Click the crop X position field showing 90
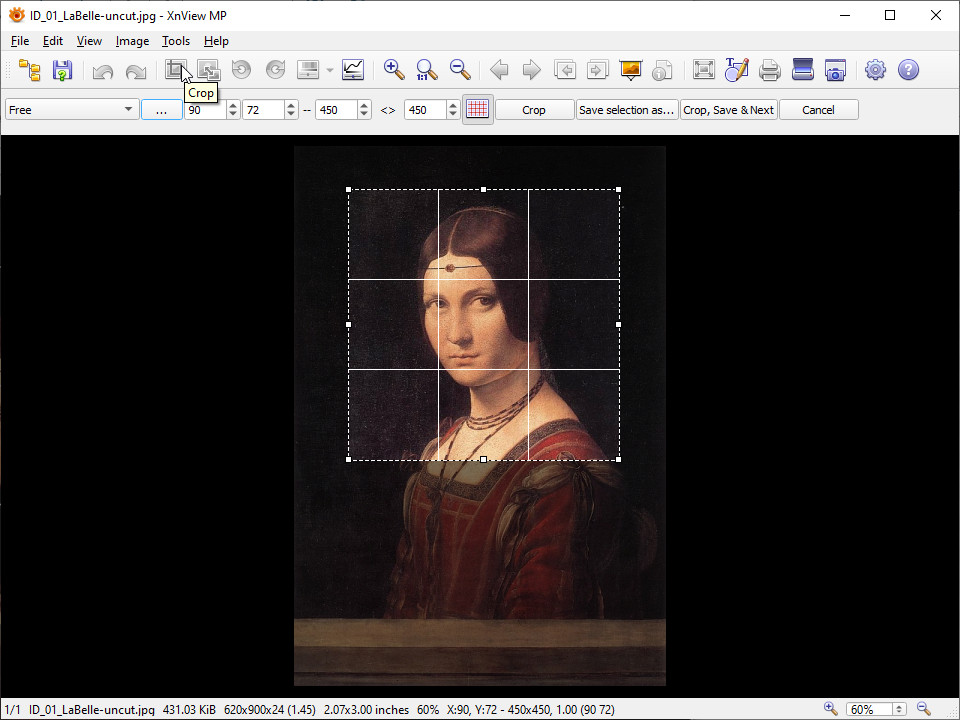960x720 pixels. (x=206, y=110)
